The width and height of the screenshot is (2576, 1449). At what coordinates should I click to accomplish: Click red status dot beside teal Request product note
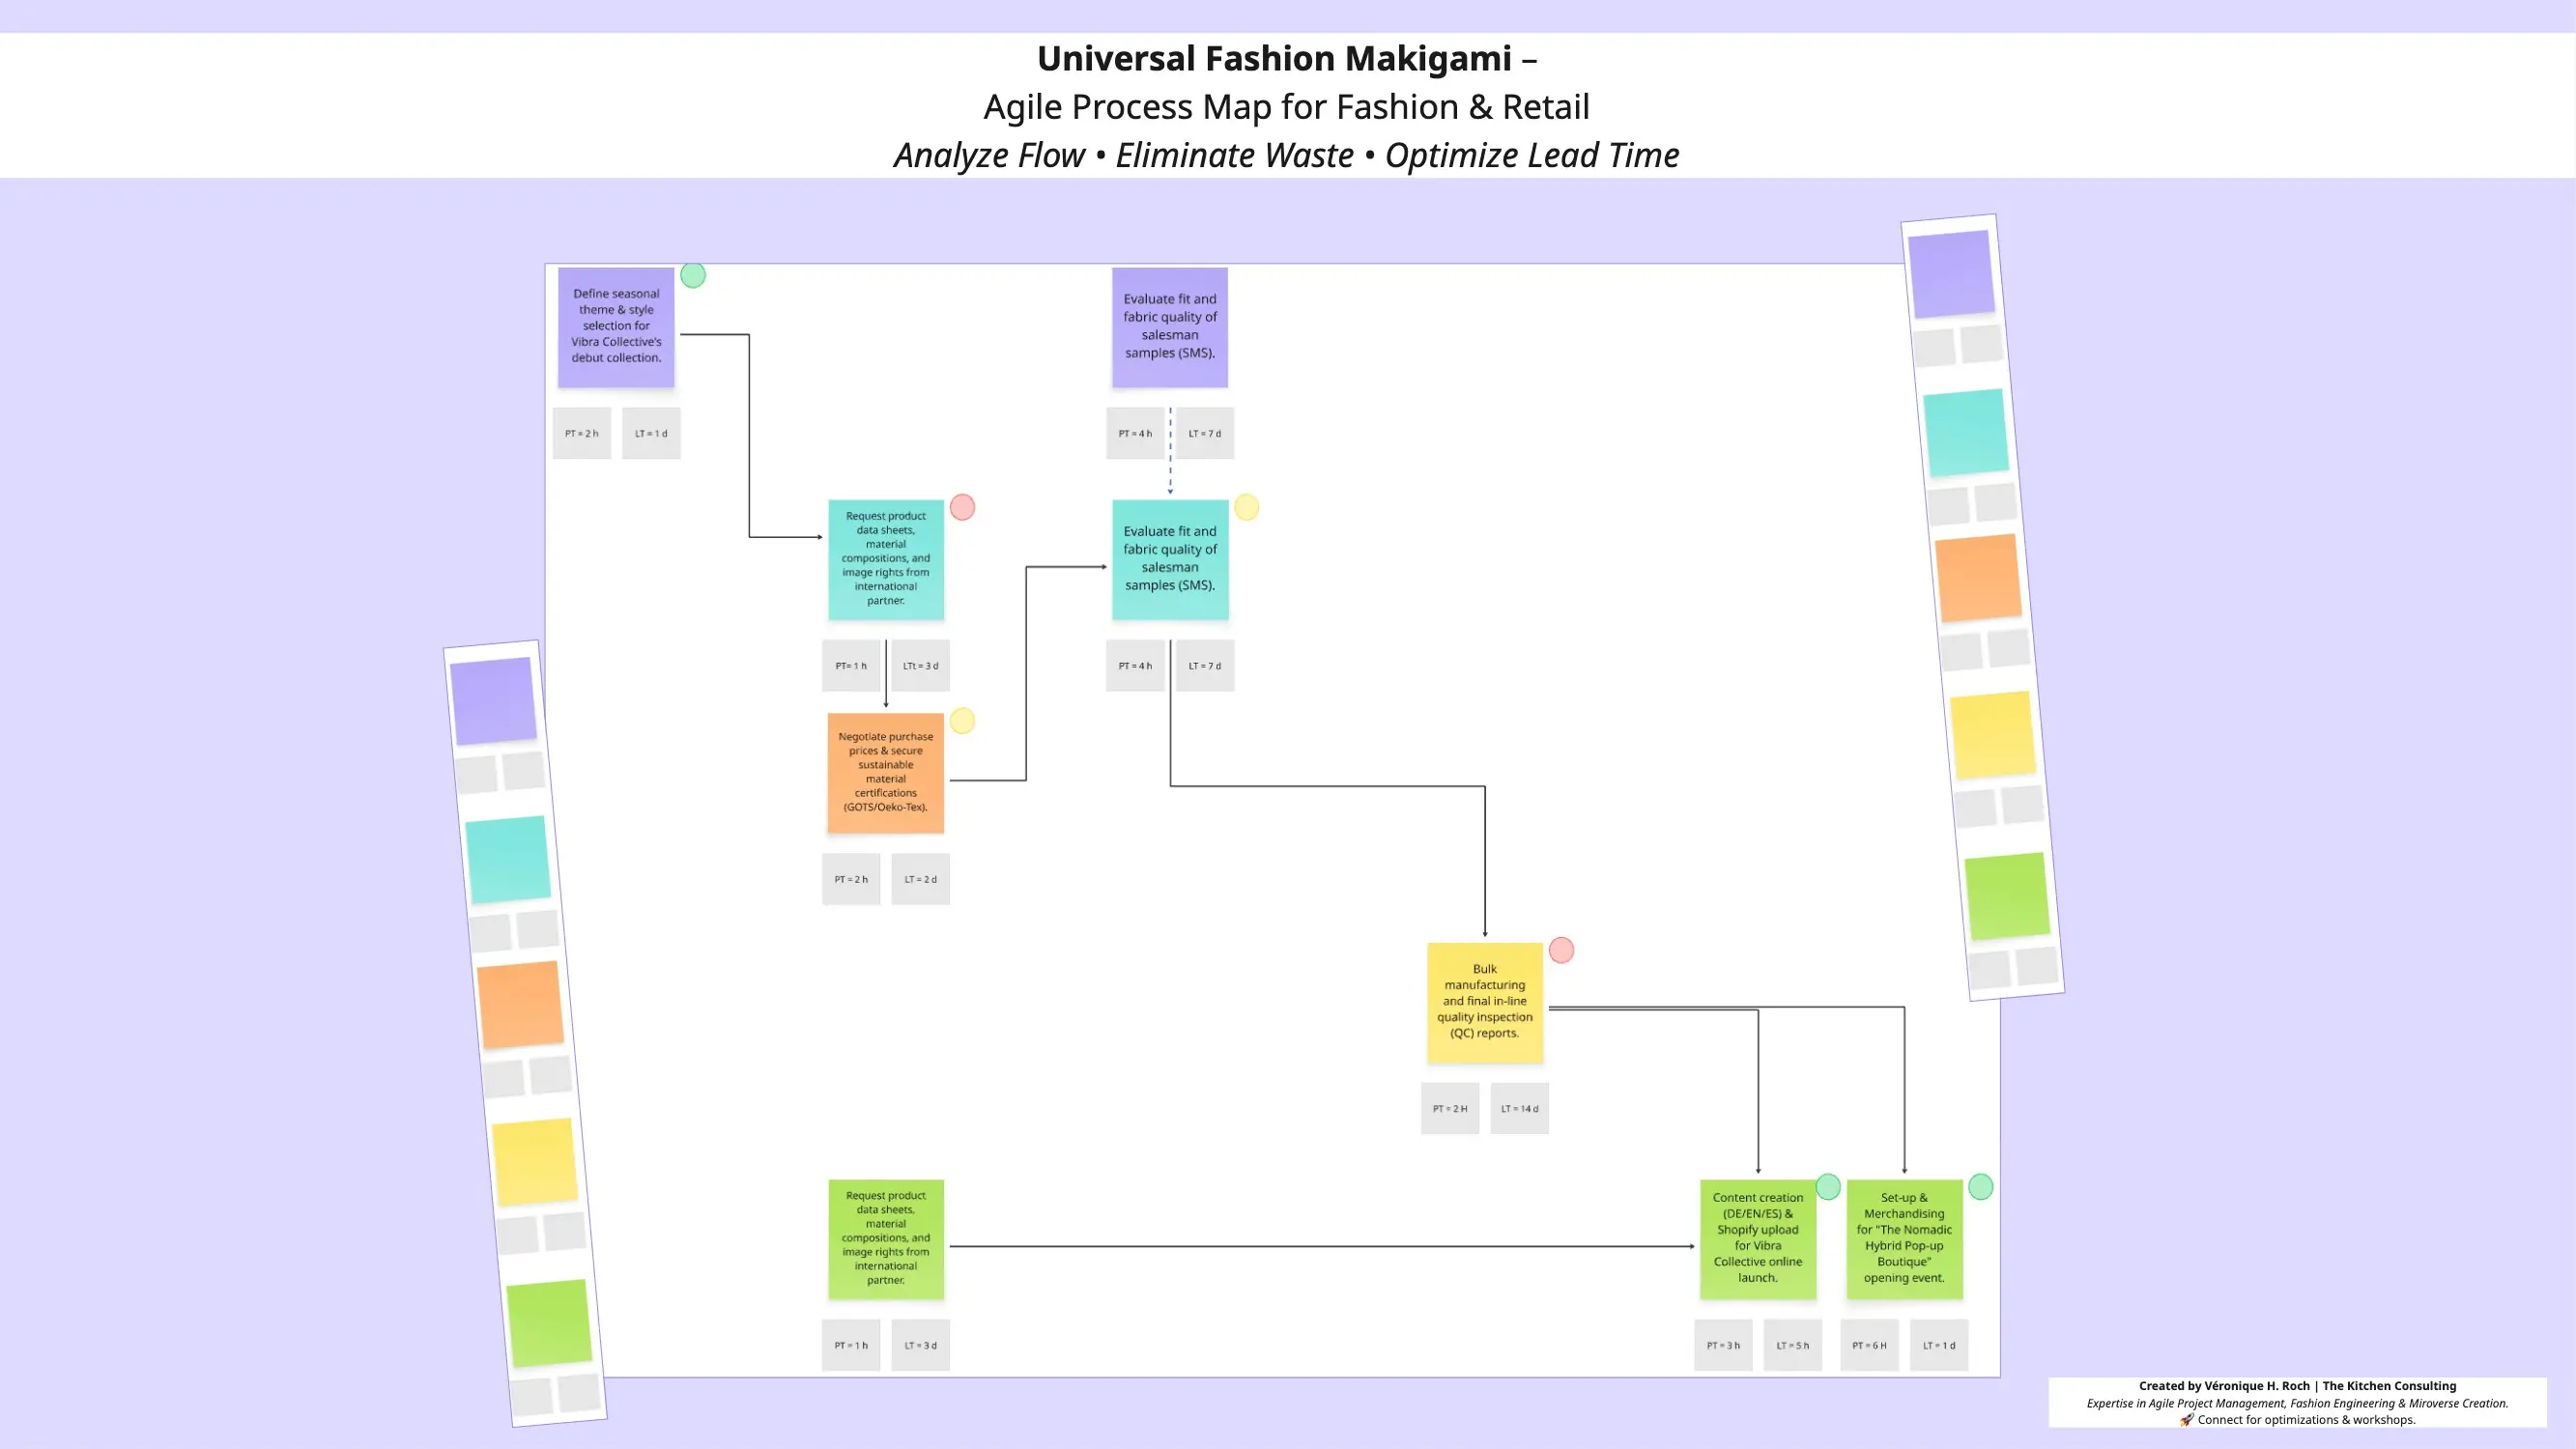click(x=962, y=507)
